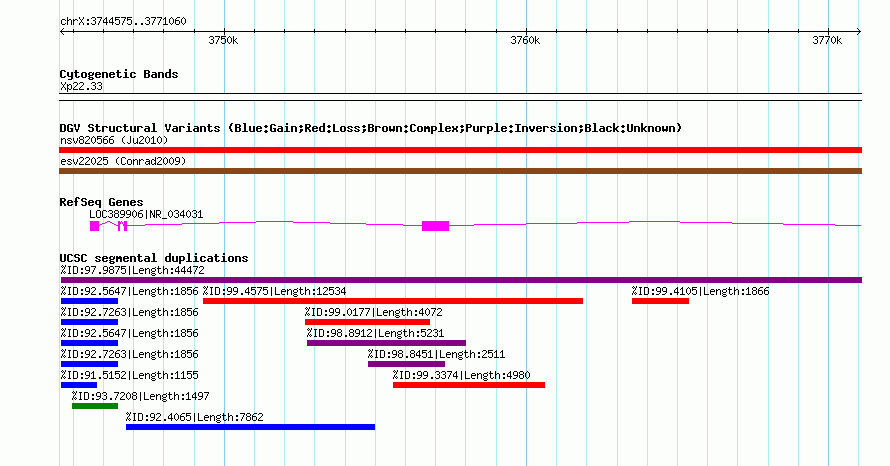
Task: Select the Cytogenetic Bands track title
Action: (119, 74)
